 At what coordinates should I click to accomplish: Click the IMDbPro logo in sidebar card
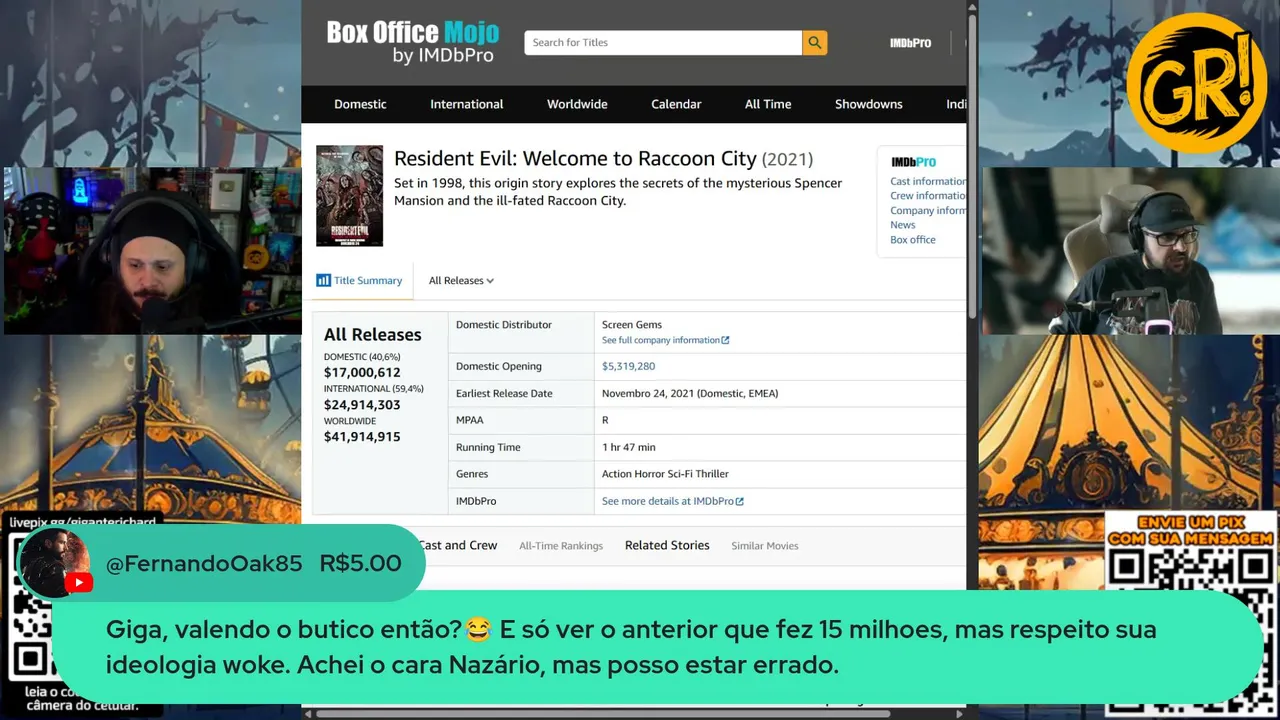click(x=913, y=162)
